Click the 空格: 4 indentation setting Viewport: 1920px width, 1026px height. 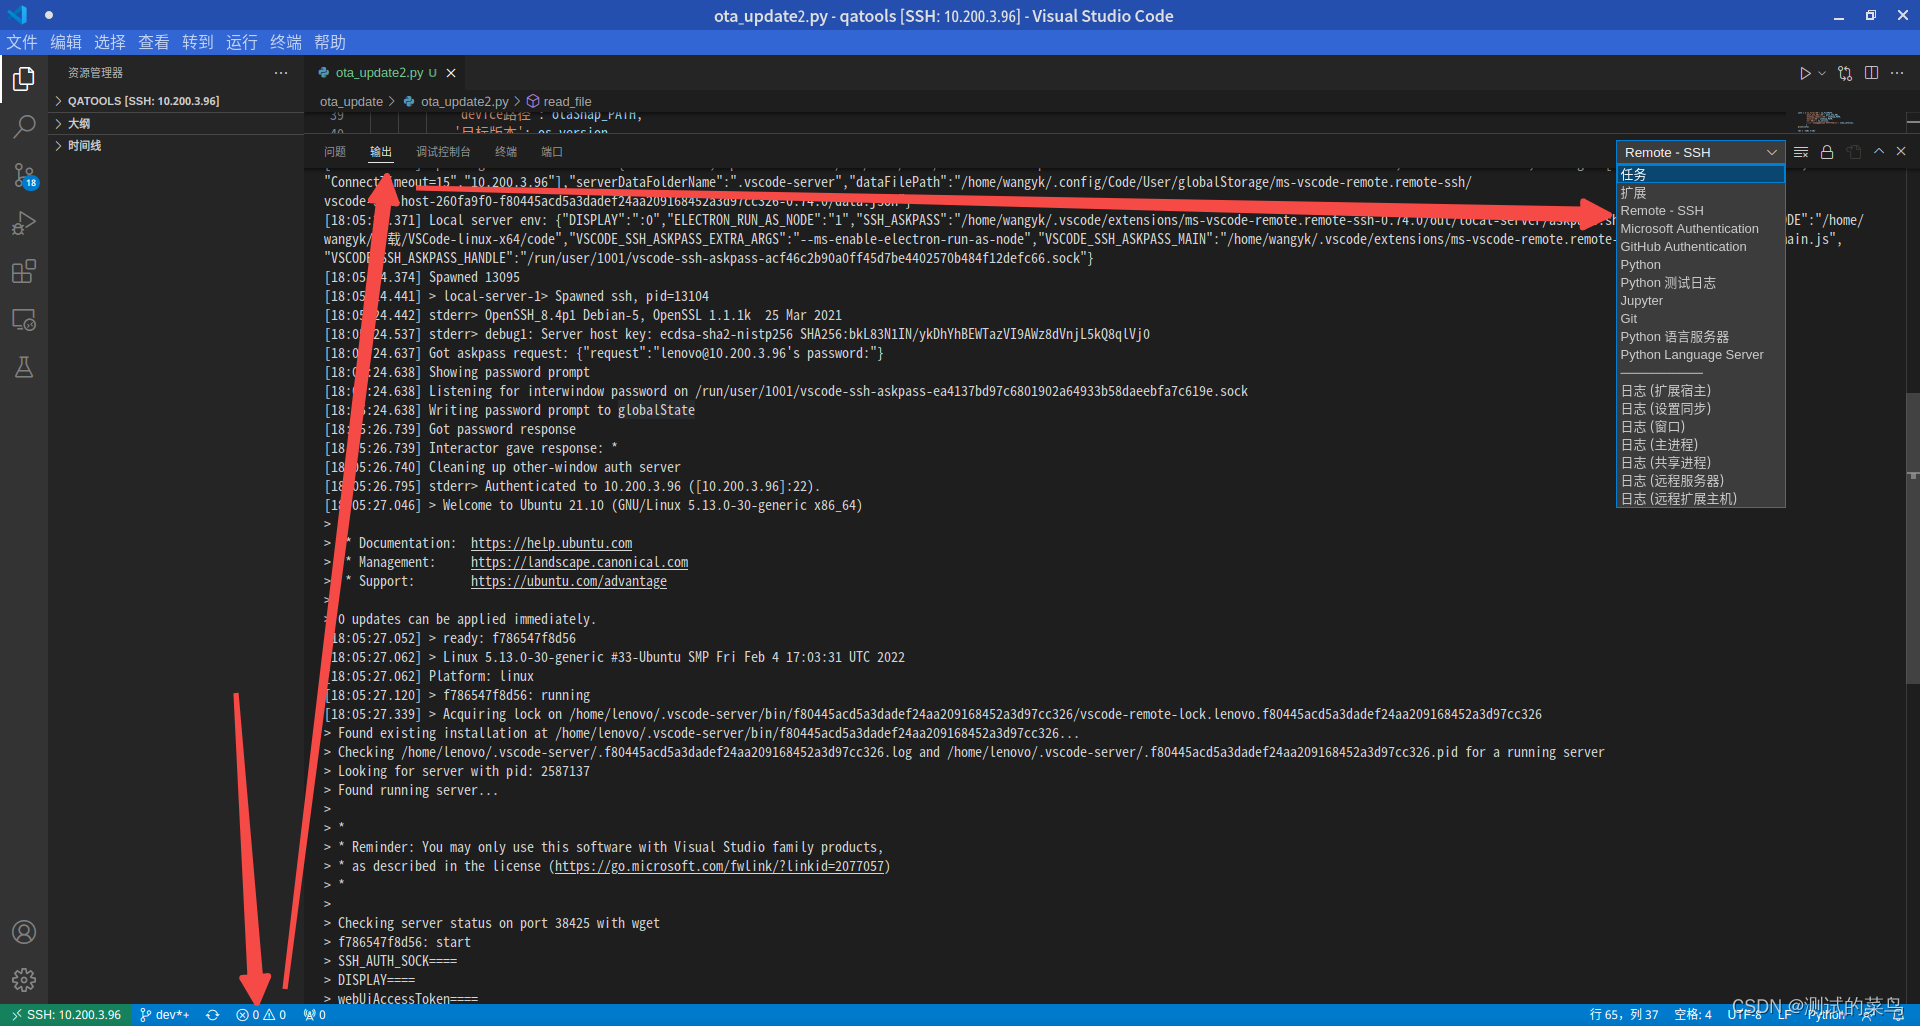click(1693, 1015)
